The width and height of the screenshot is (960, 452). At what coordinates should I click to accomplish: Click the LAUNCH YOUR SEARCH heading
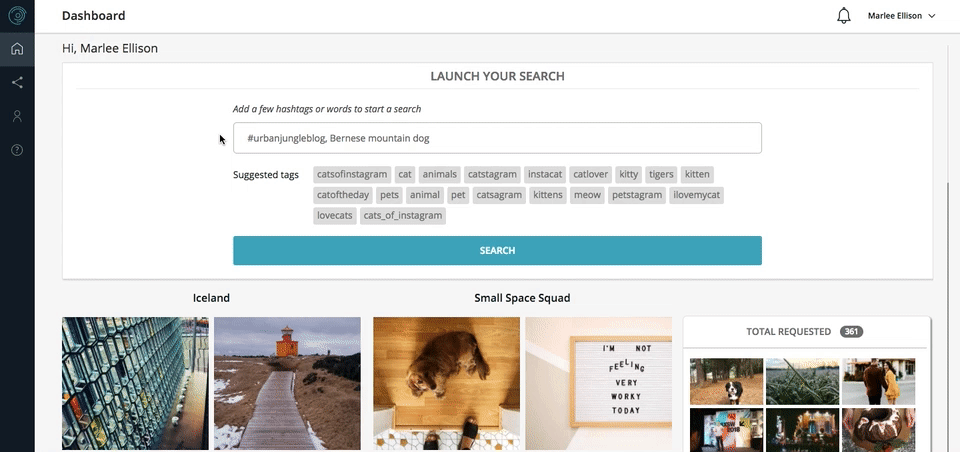[x=497, y=77]
